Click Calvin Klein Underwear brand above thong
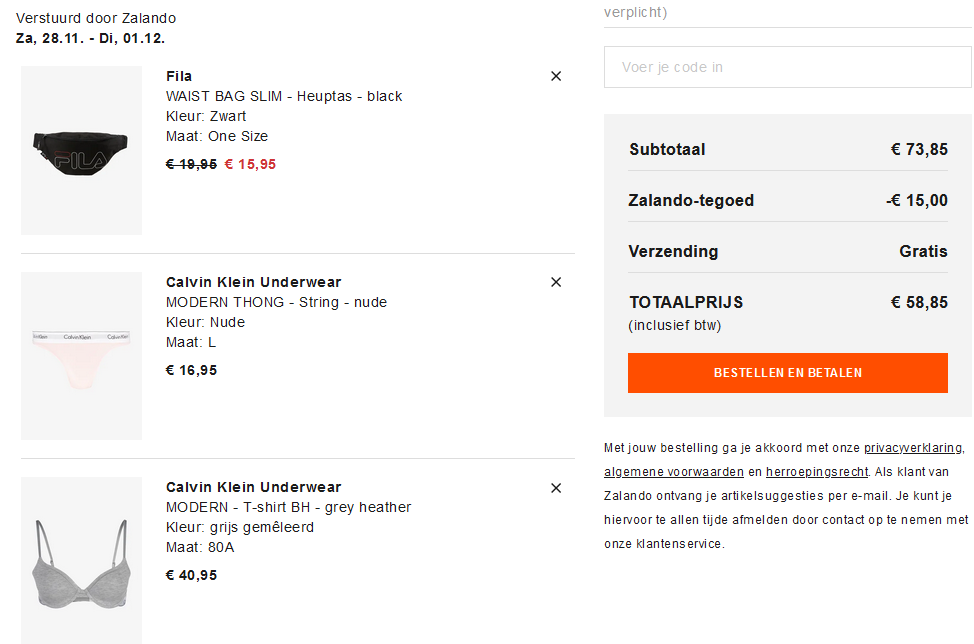 [x=253, y=282]
